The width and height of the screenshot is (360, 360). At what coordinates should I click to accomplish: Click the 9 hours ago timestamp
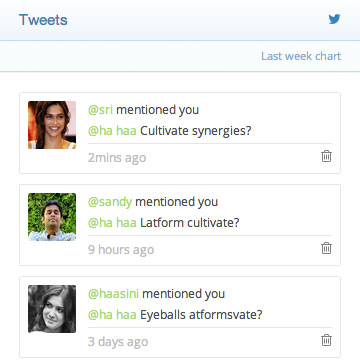[x=121, y=250]
